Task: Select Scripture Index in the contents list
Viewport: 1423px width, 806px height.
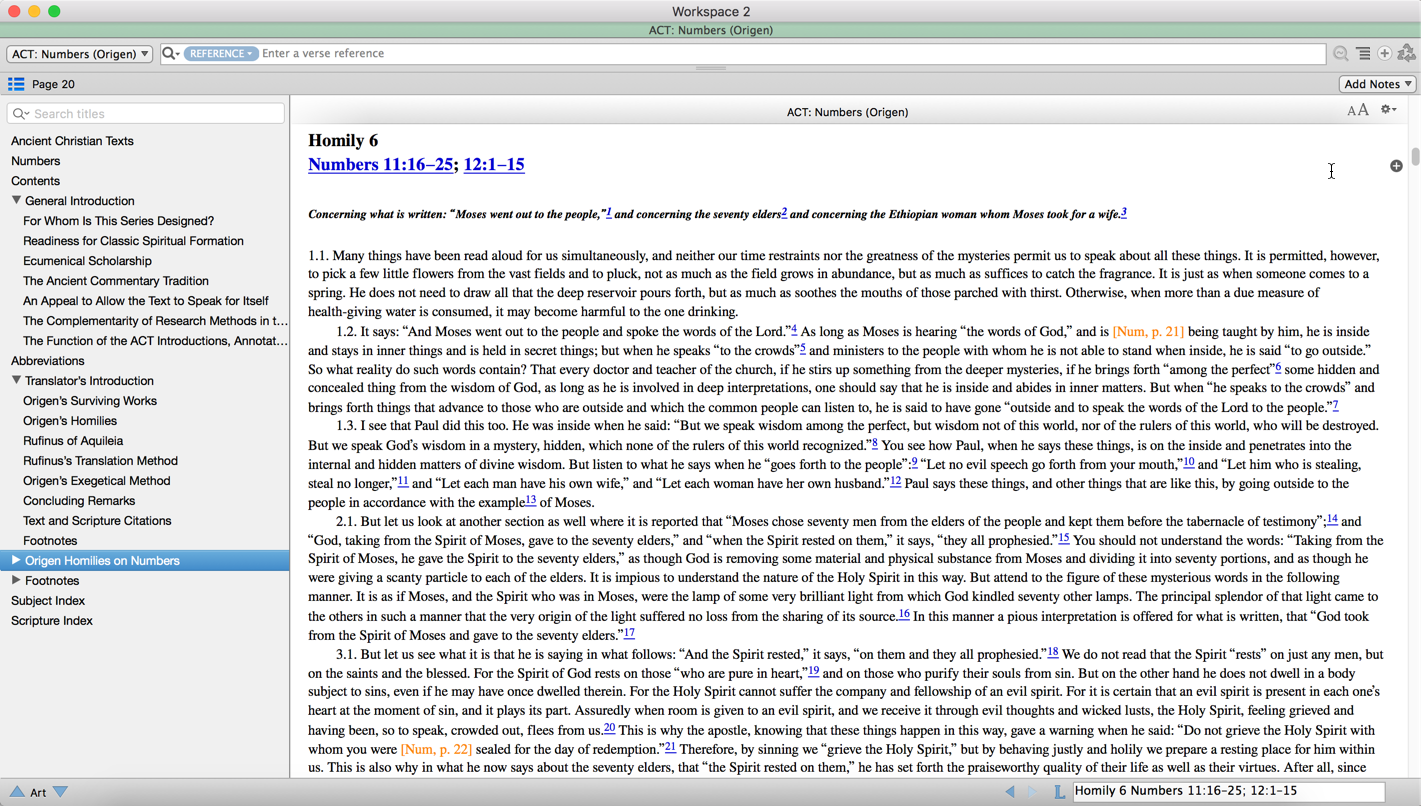Action: click(x=52, y=620)
